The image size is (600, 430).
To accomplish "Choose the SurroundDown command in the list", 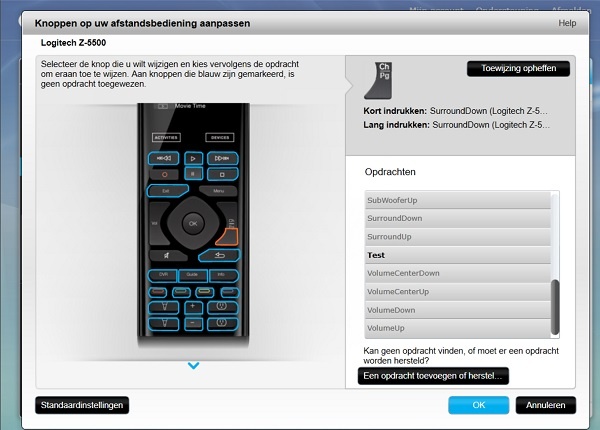I will [458, 218].
